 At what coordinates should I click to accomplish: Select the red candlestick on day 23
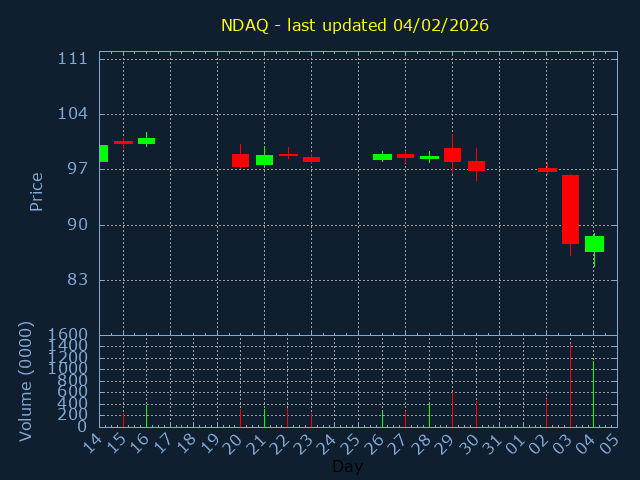point(311,160)
